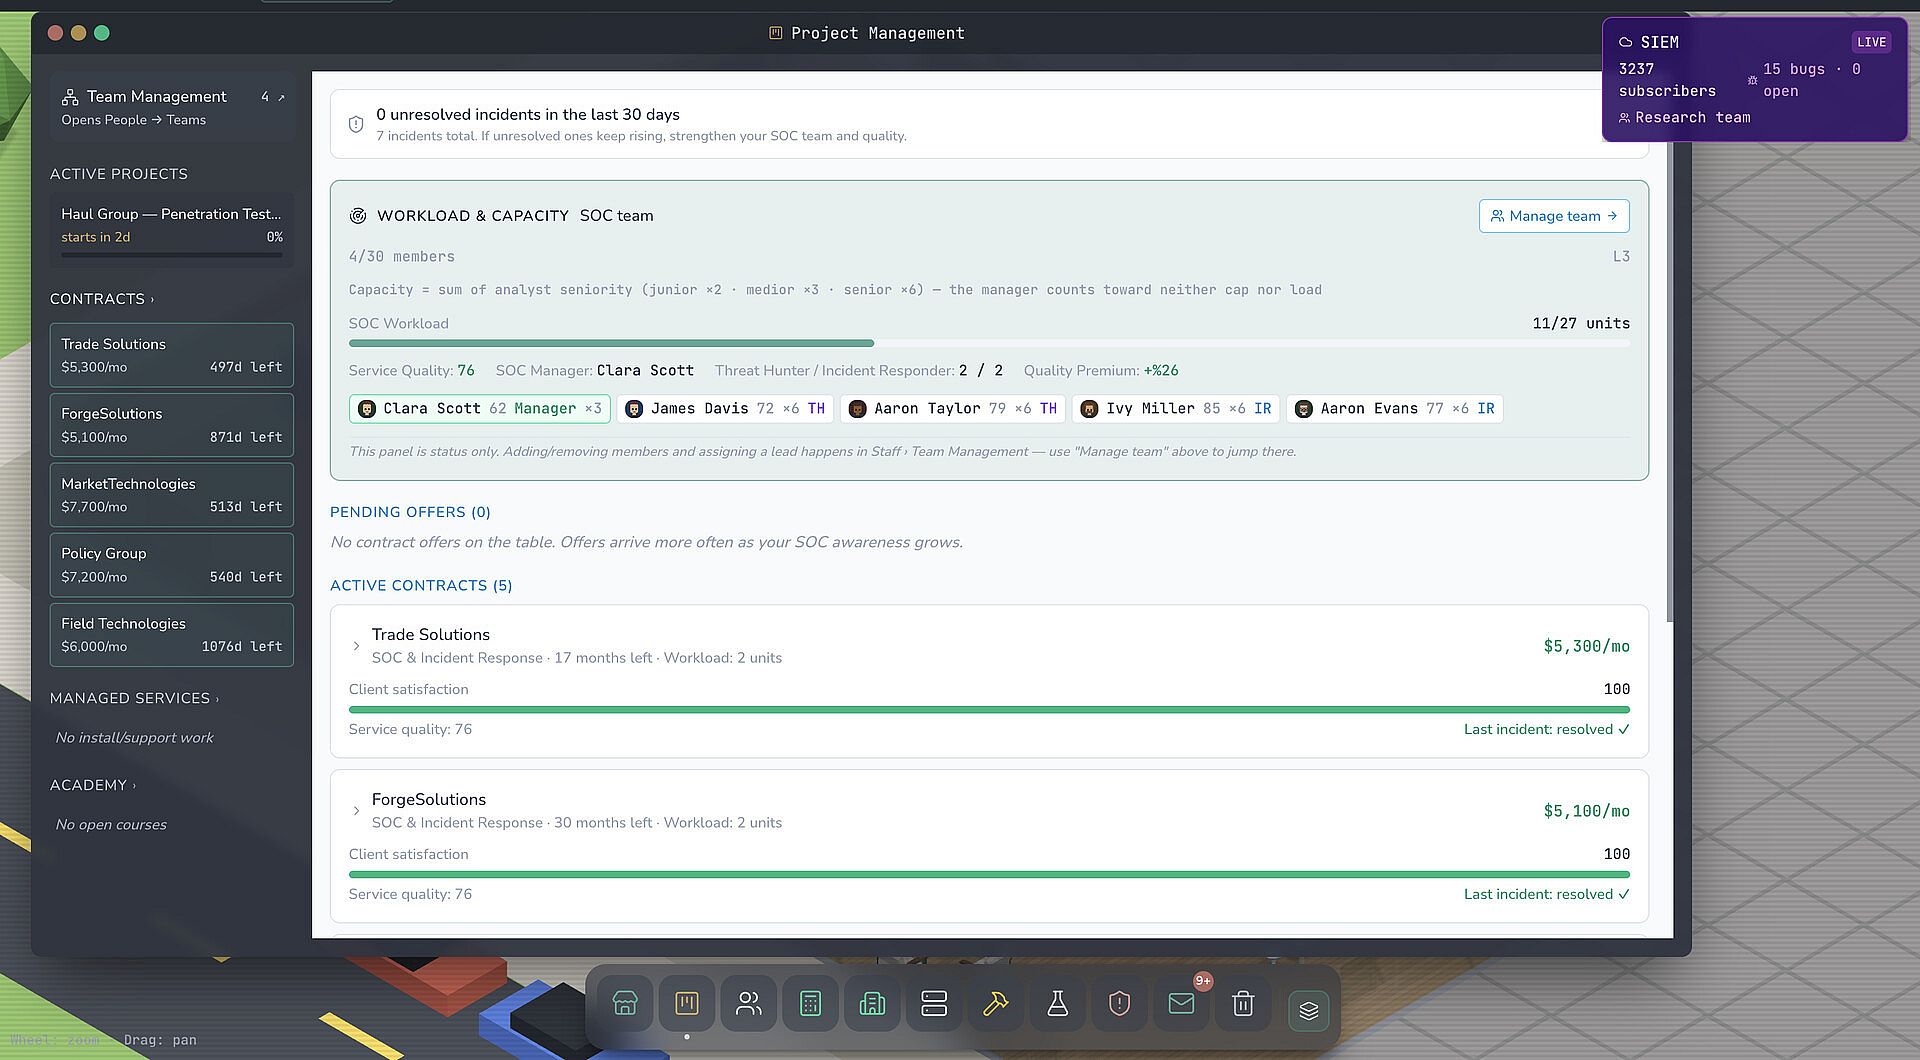Click the shield icon beside unresolved incidents

tap(356, 124)
